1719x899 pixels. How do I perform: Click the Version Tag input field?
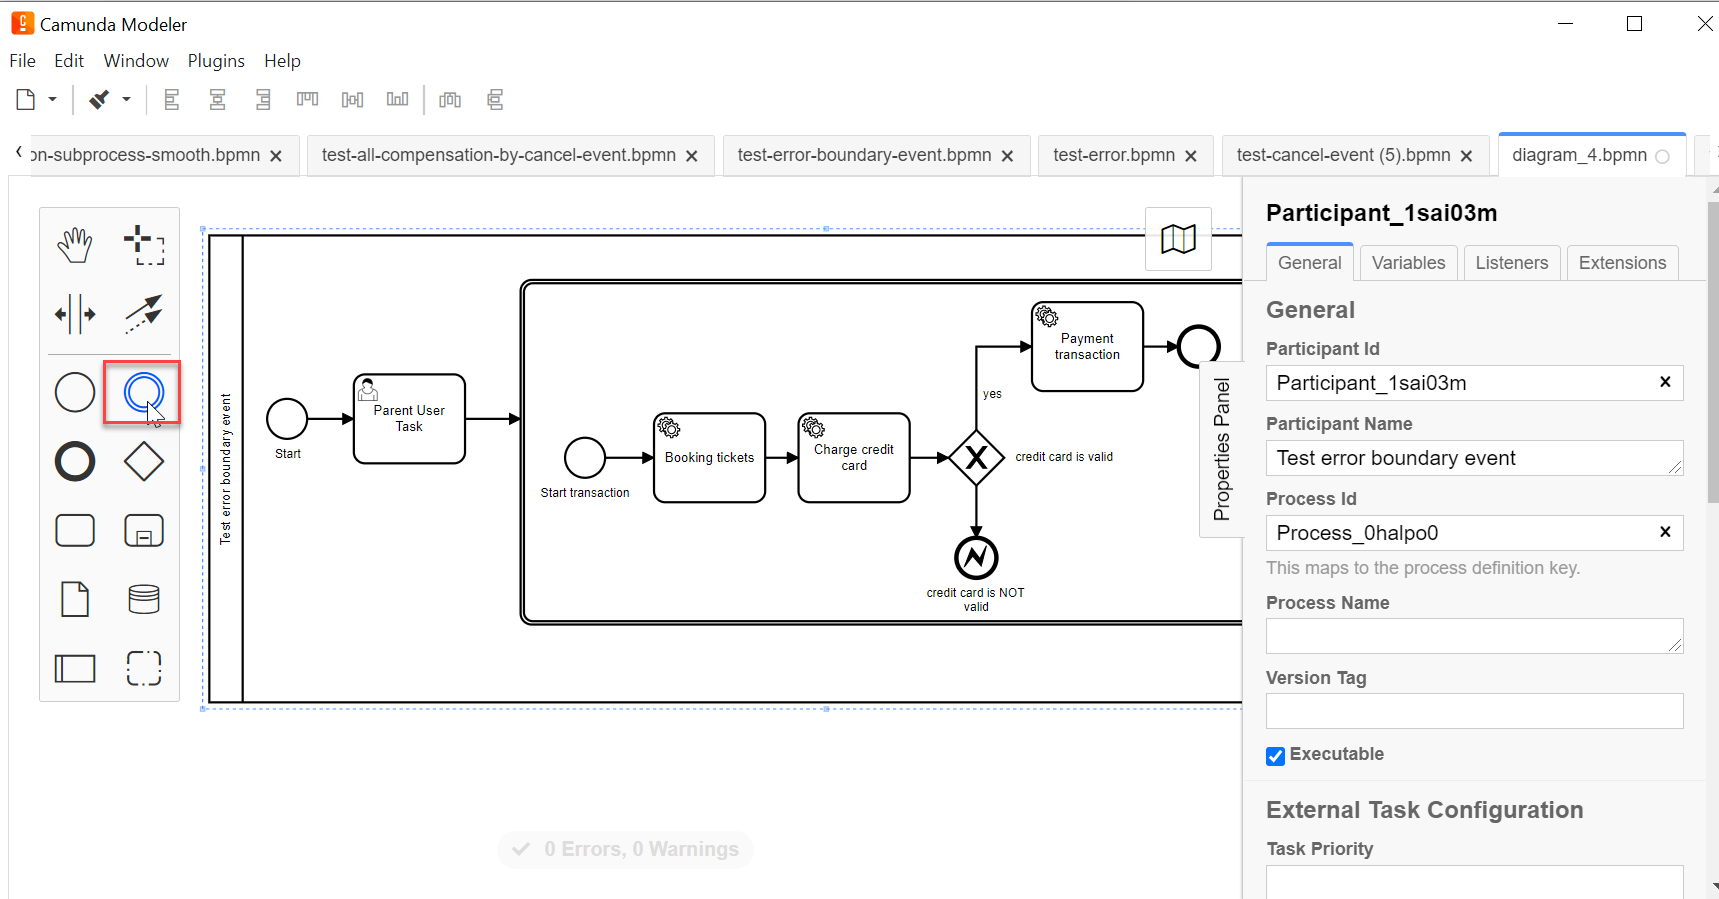coord(1474,711)
